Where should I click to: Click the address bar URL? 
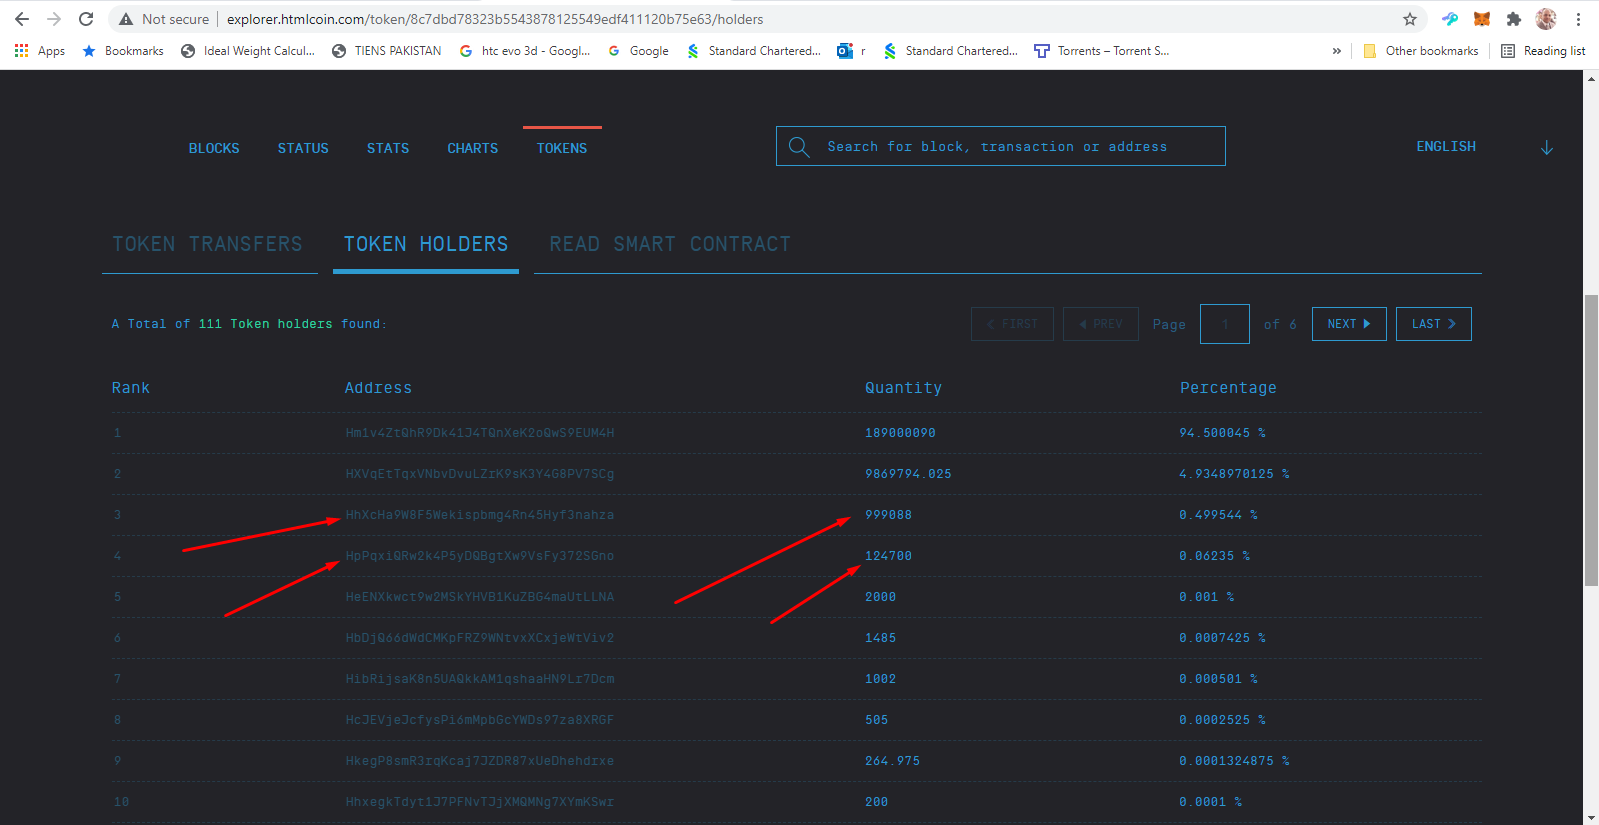click(495, 19)
